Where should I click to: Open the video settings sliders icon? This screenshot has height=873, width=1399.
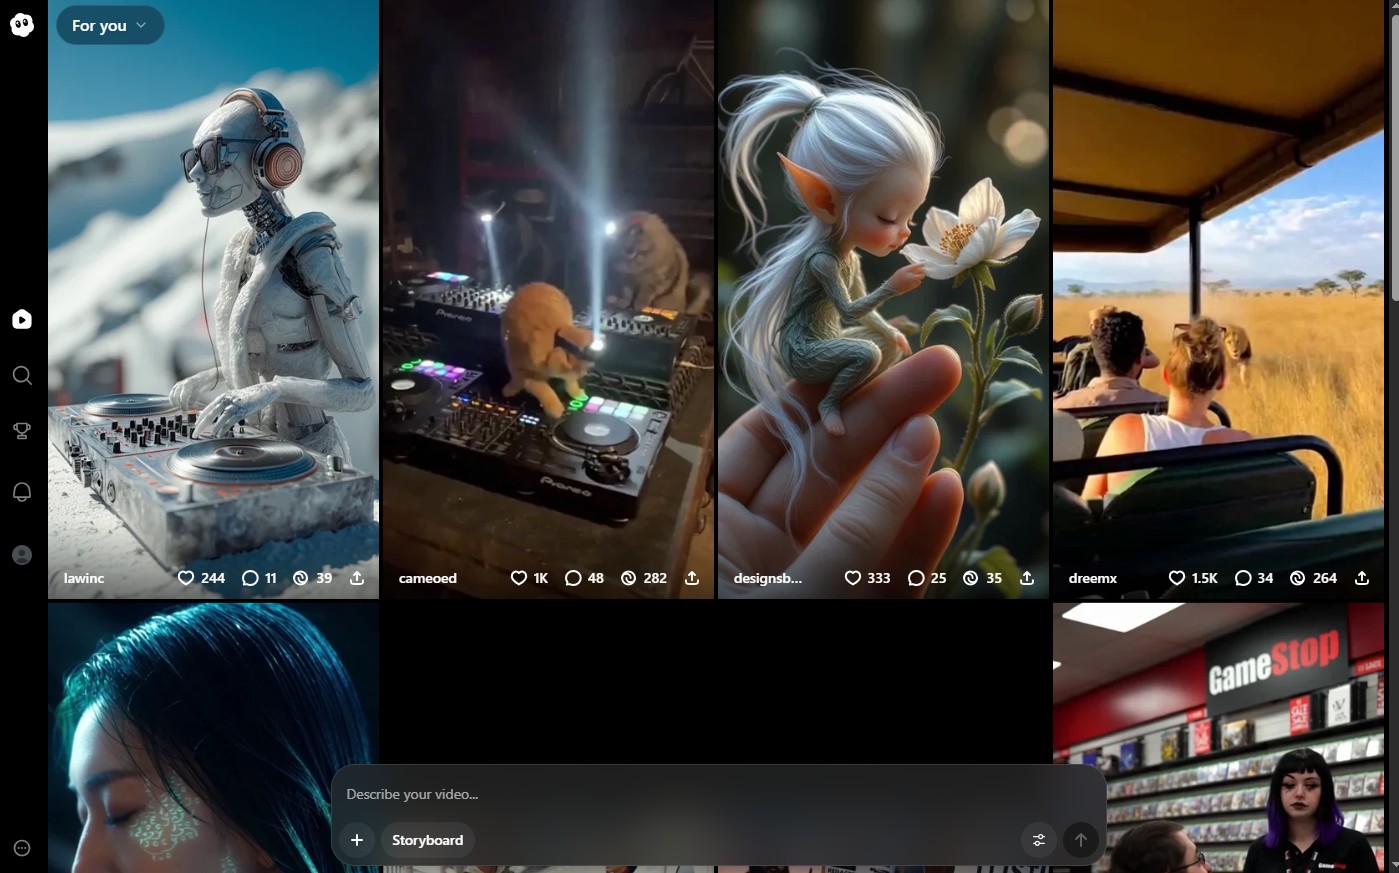(x=1039, y=840)
